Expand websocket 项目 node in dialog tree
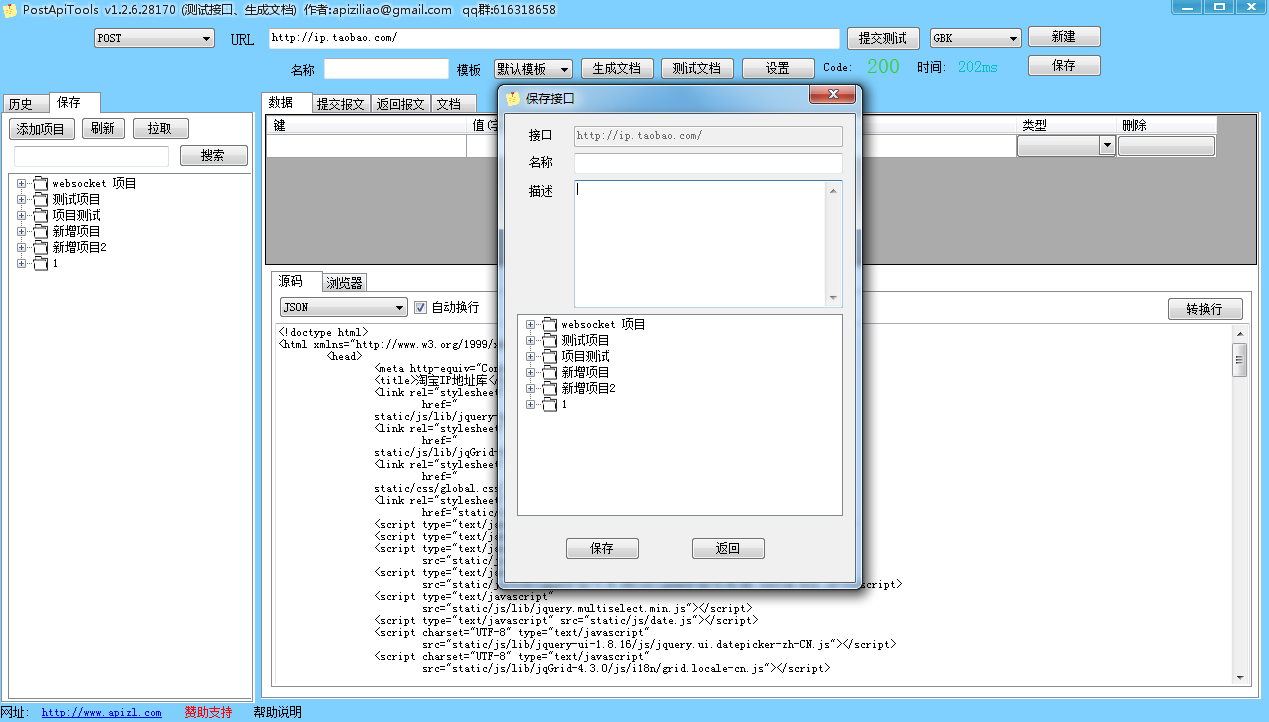This screenshot has width=1269, height=722. (531, 325)
